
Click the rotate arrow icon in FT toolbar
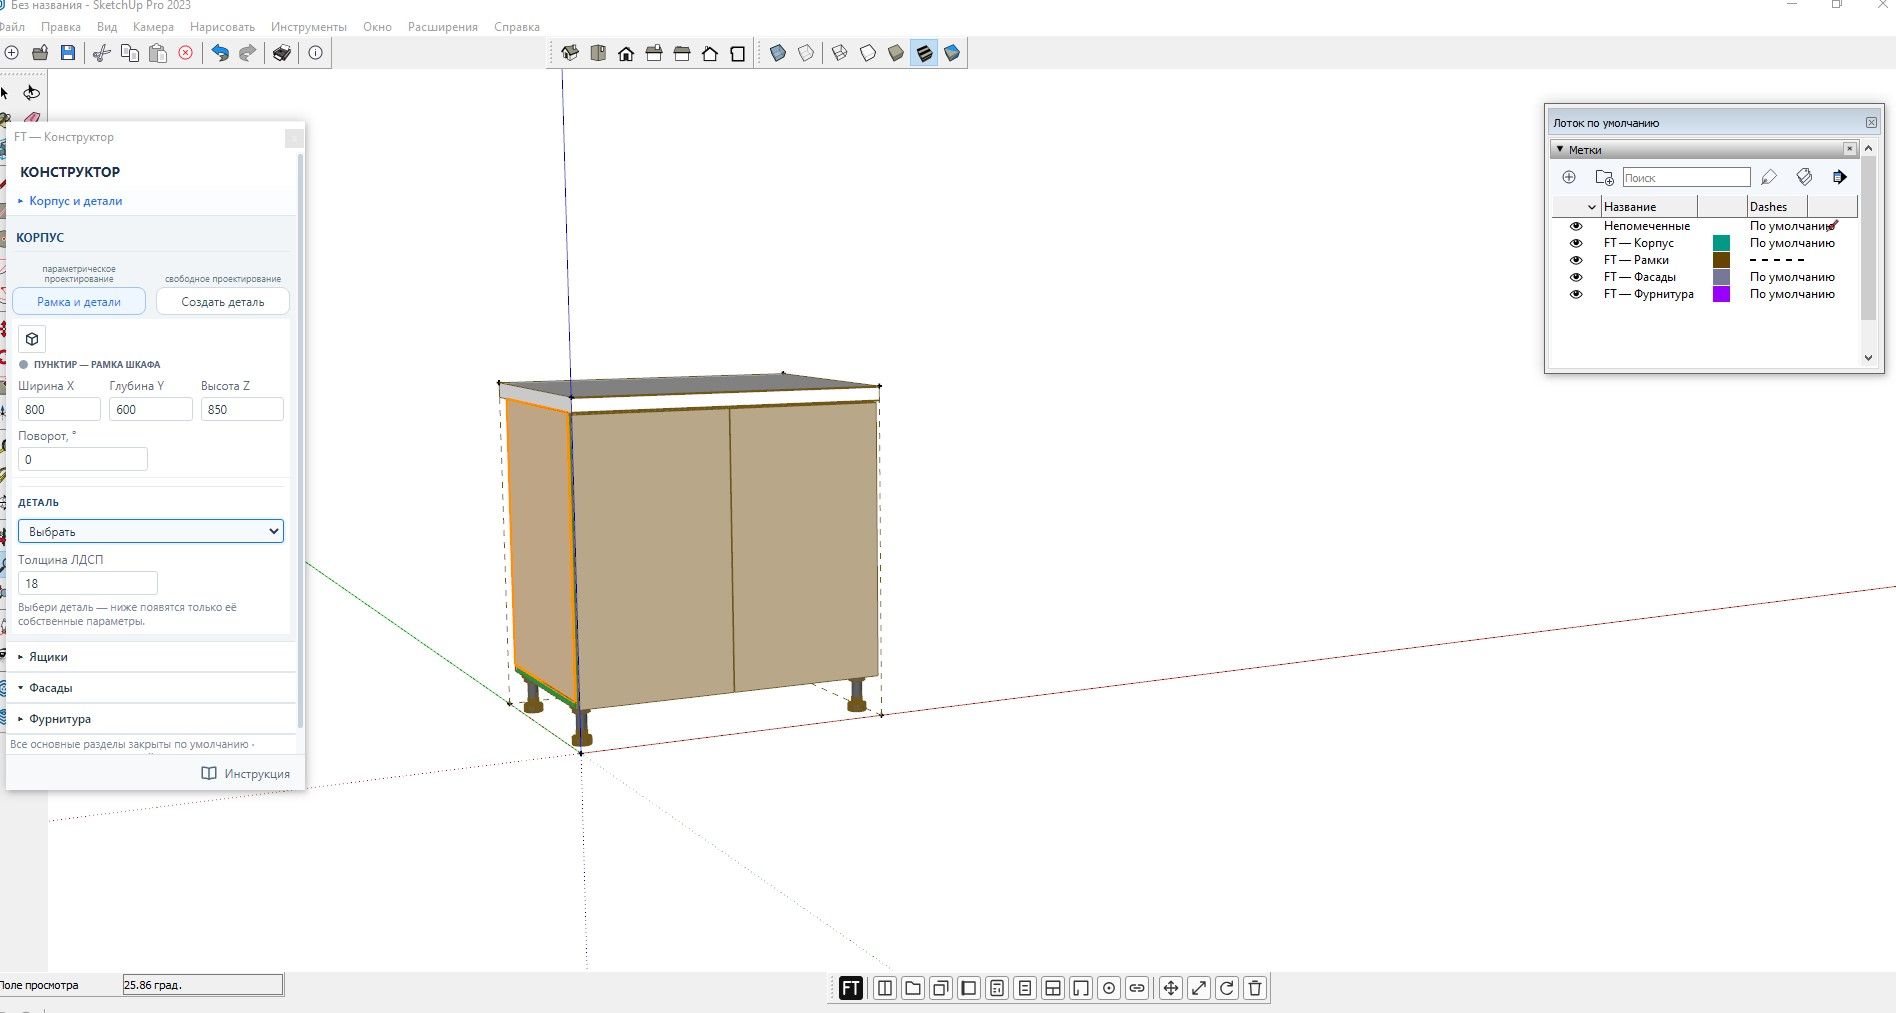[x=1227, y=988]
